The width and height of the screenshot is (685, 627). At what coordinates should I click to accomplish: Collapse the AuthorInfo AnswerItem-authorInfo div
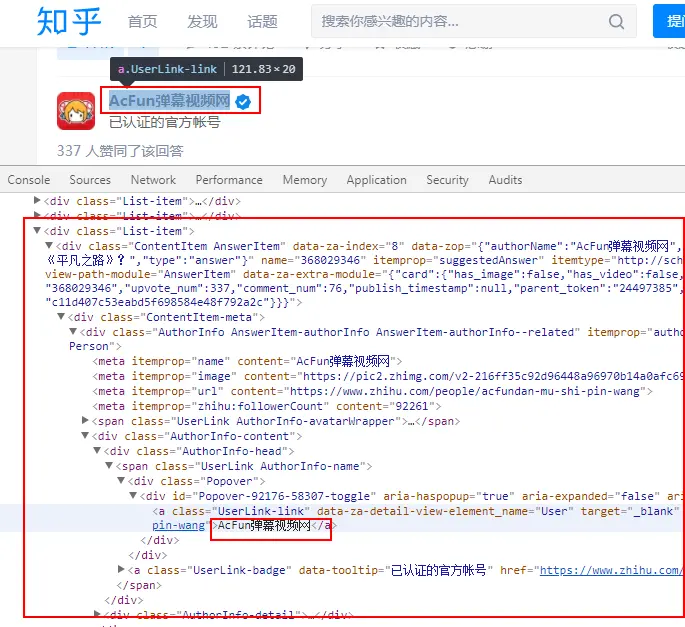[x=73, y=332]
